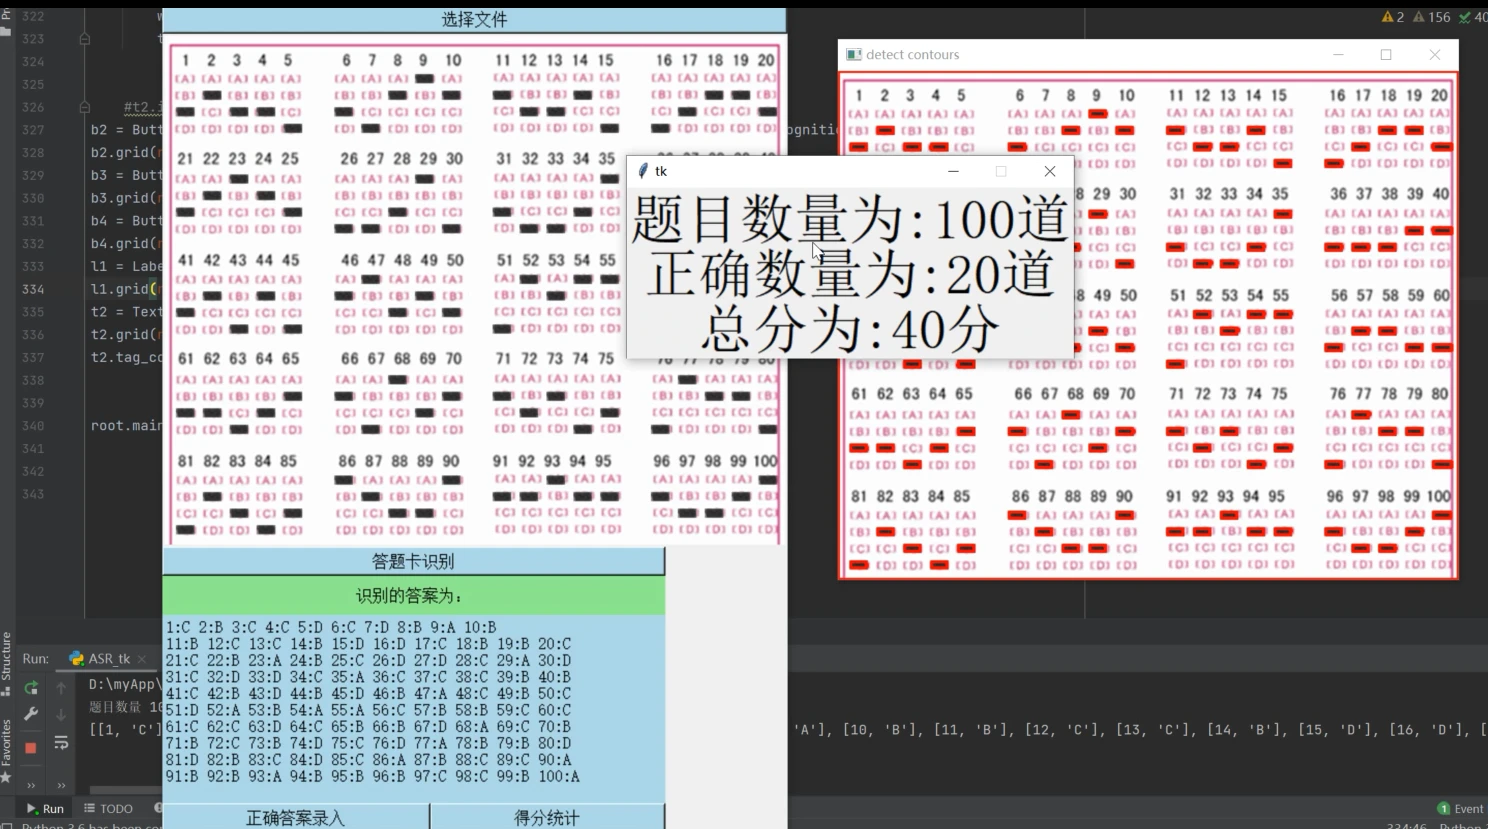
Task: Expand the console toolbar overflow chevron
Action: [x=61, y=785]
